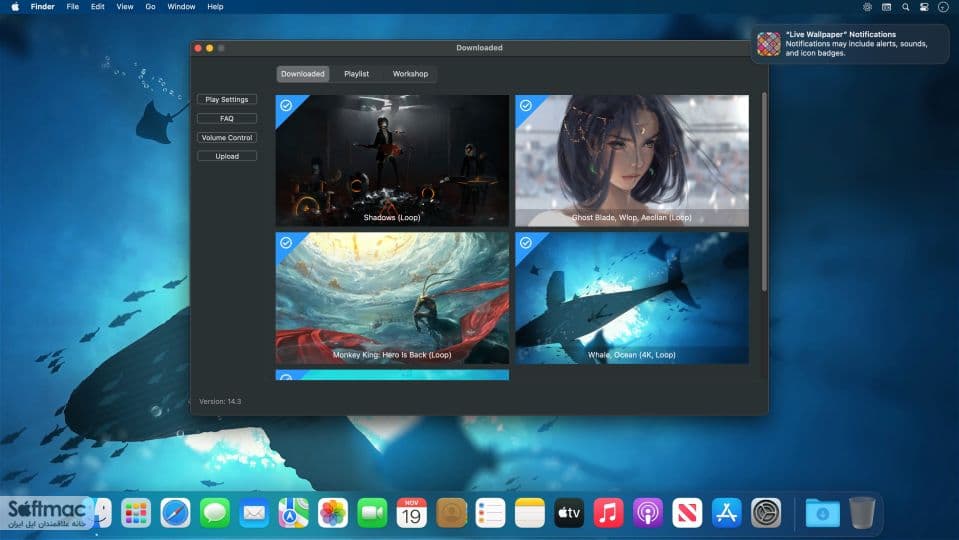This screenshot has width=959, height=540.
Task: Open Music app in the dock
Action: coord(609,512)
